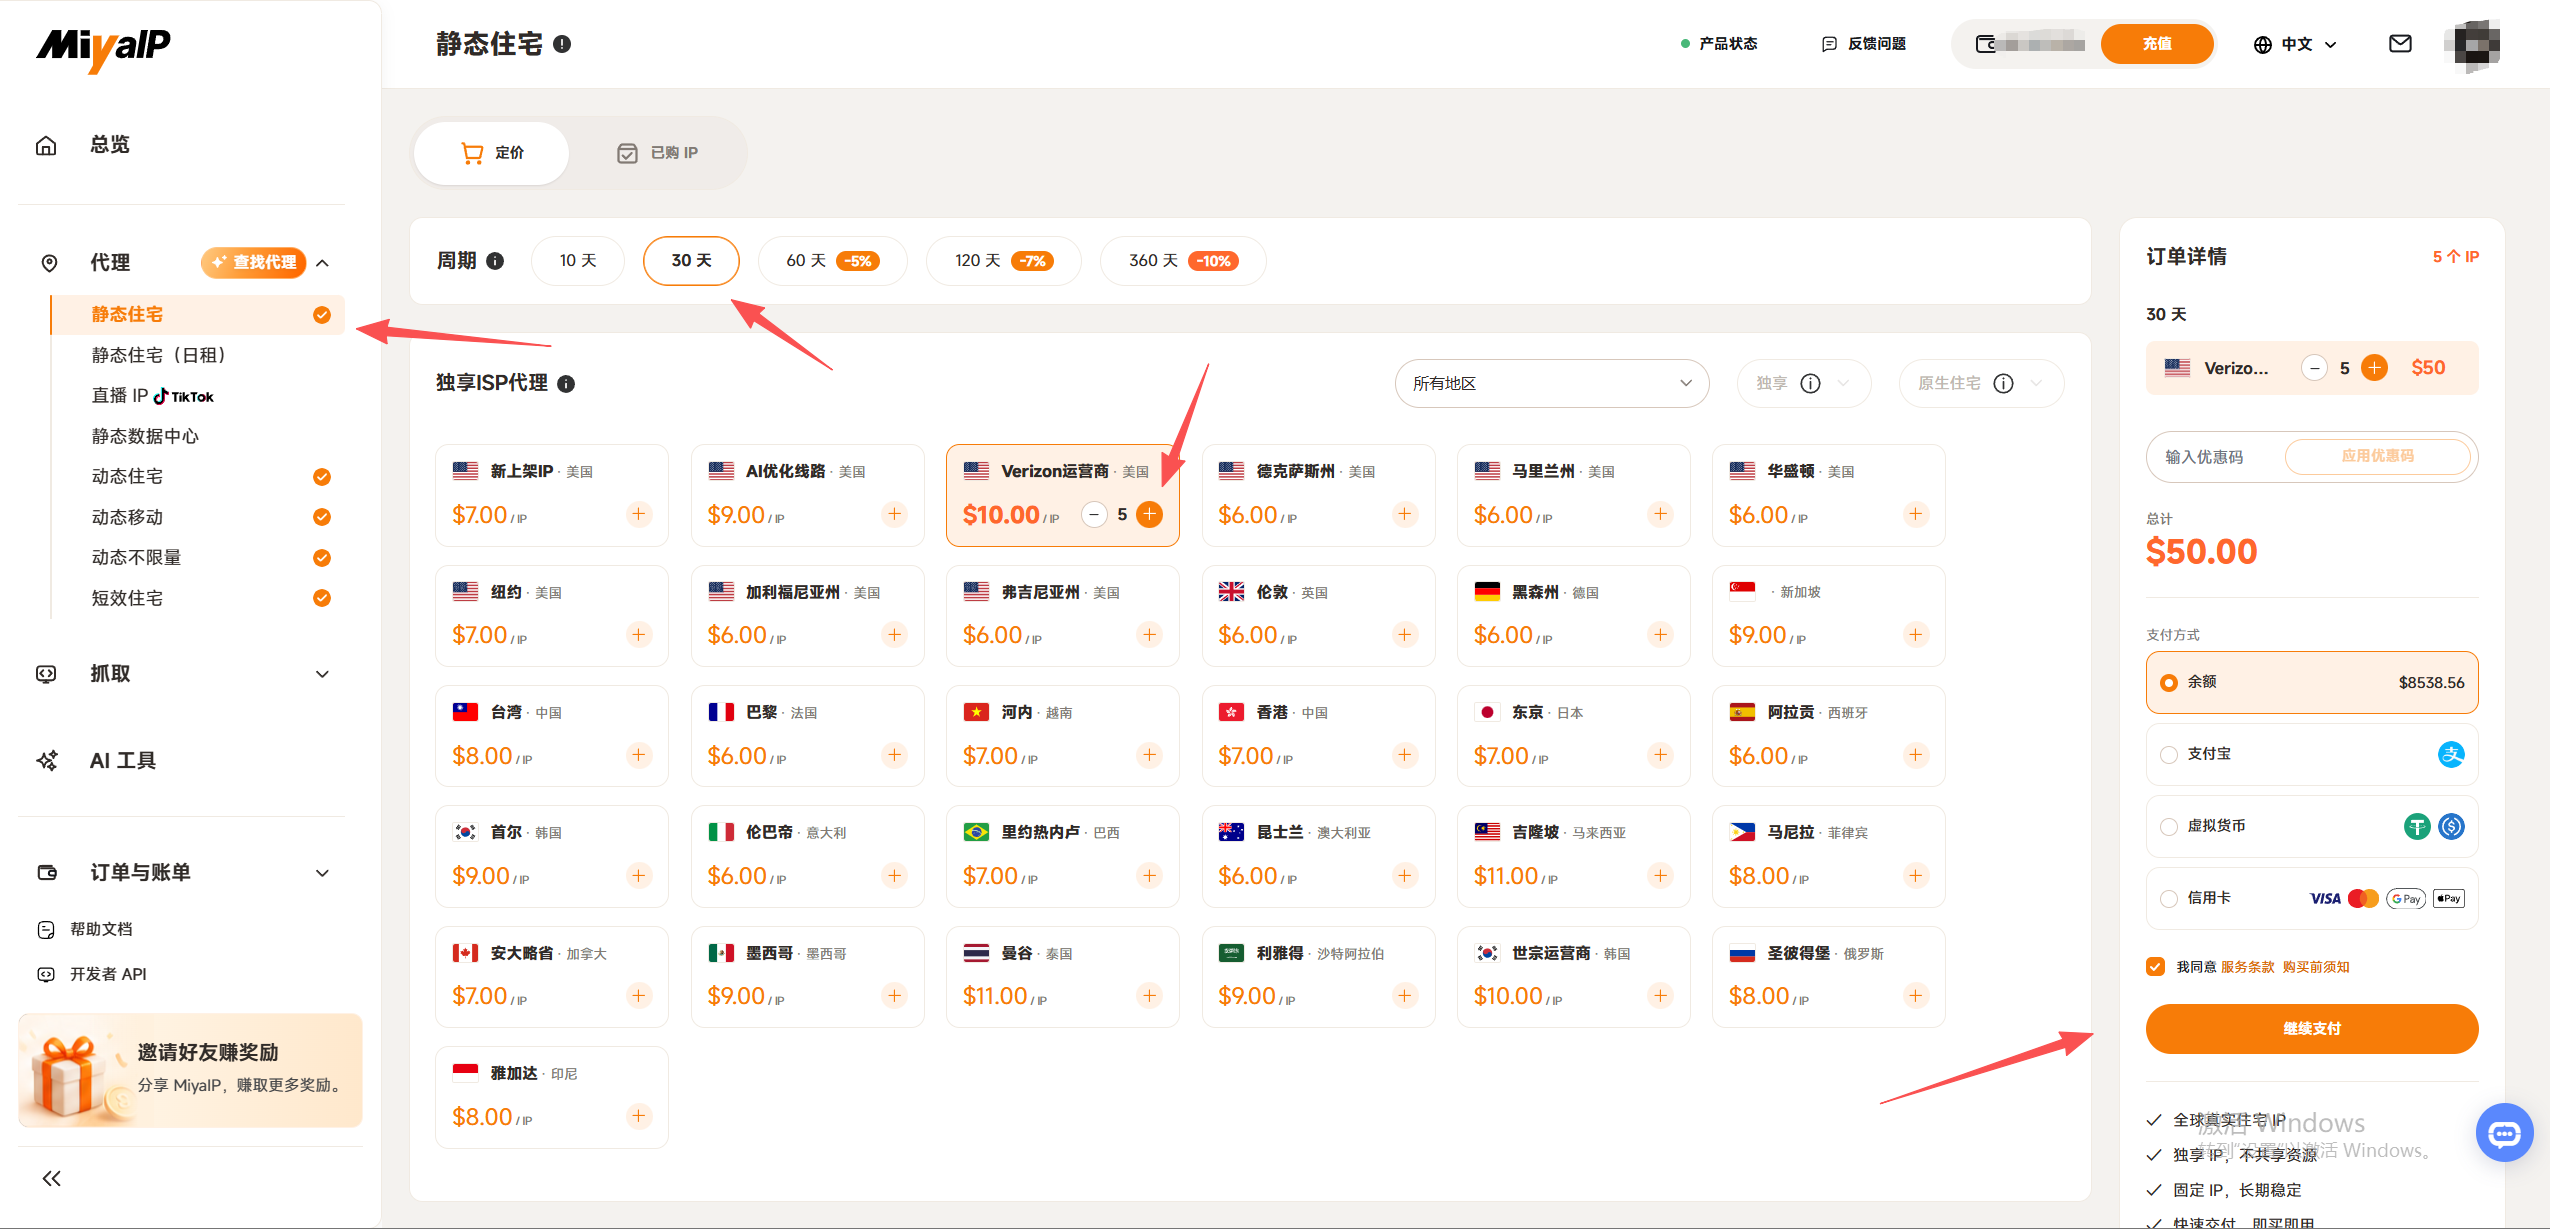Switch to the 已购 IP tab

658,153
